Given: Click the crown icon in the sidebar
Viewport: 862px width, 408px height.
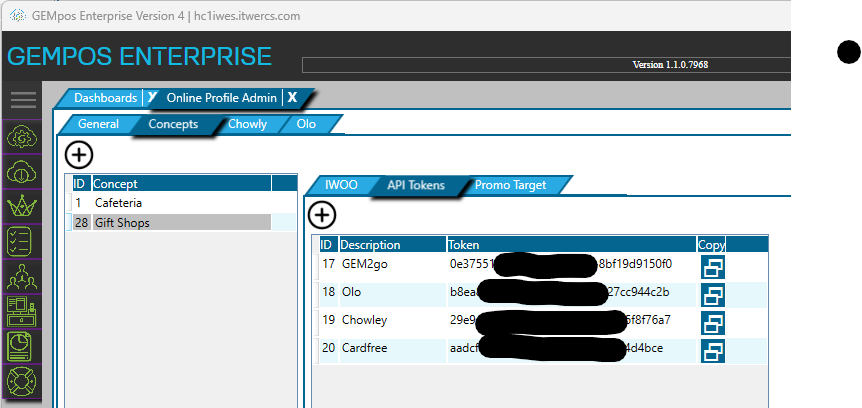Looking at the screenshot, I should 21,208.
